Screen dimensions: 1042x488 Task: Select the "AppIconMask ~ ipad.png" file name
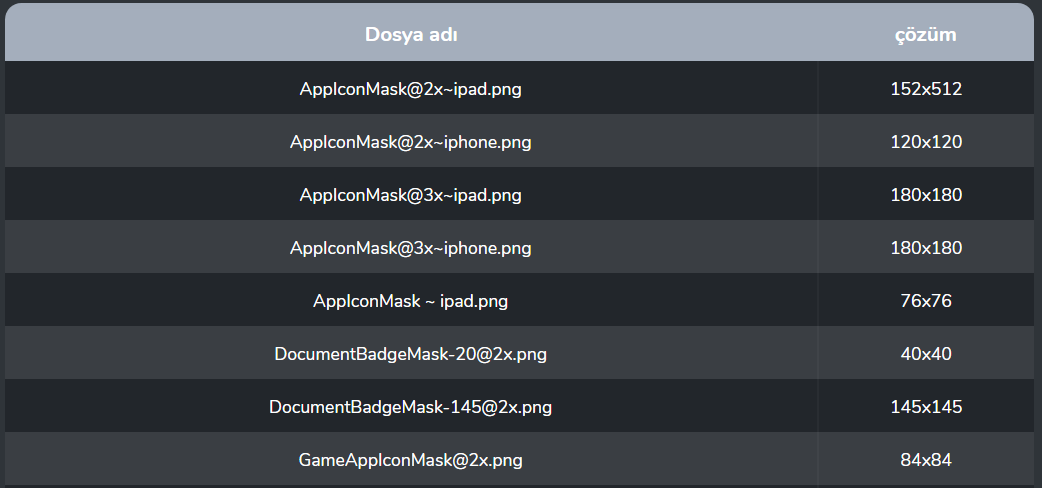pyautogui.click(x=411, y=301)
